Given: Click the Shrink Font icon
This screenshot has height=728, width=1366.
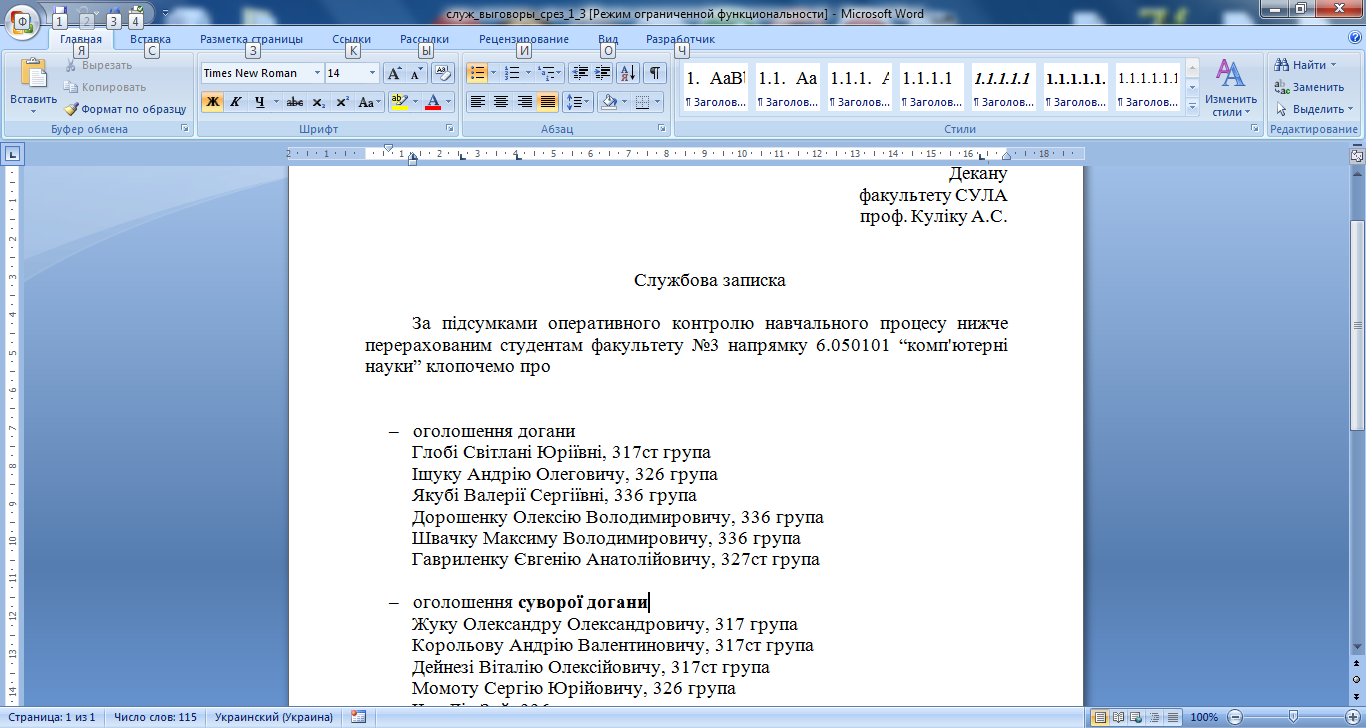Looking at the screenshot, I should [x=416, y=73].
